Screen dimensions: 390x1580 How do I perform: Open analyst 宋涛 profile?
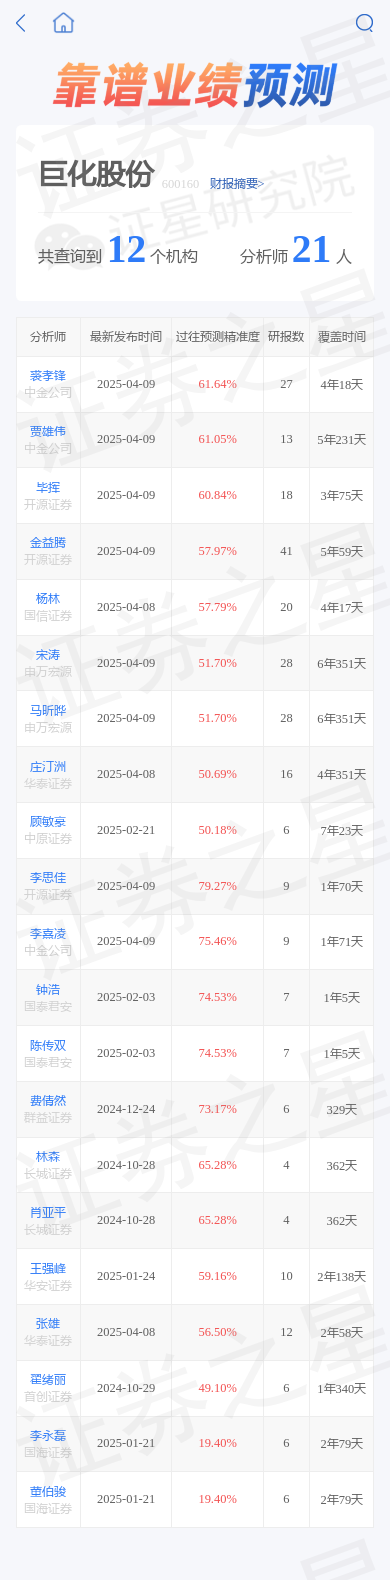(x=48, y=655)
